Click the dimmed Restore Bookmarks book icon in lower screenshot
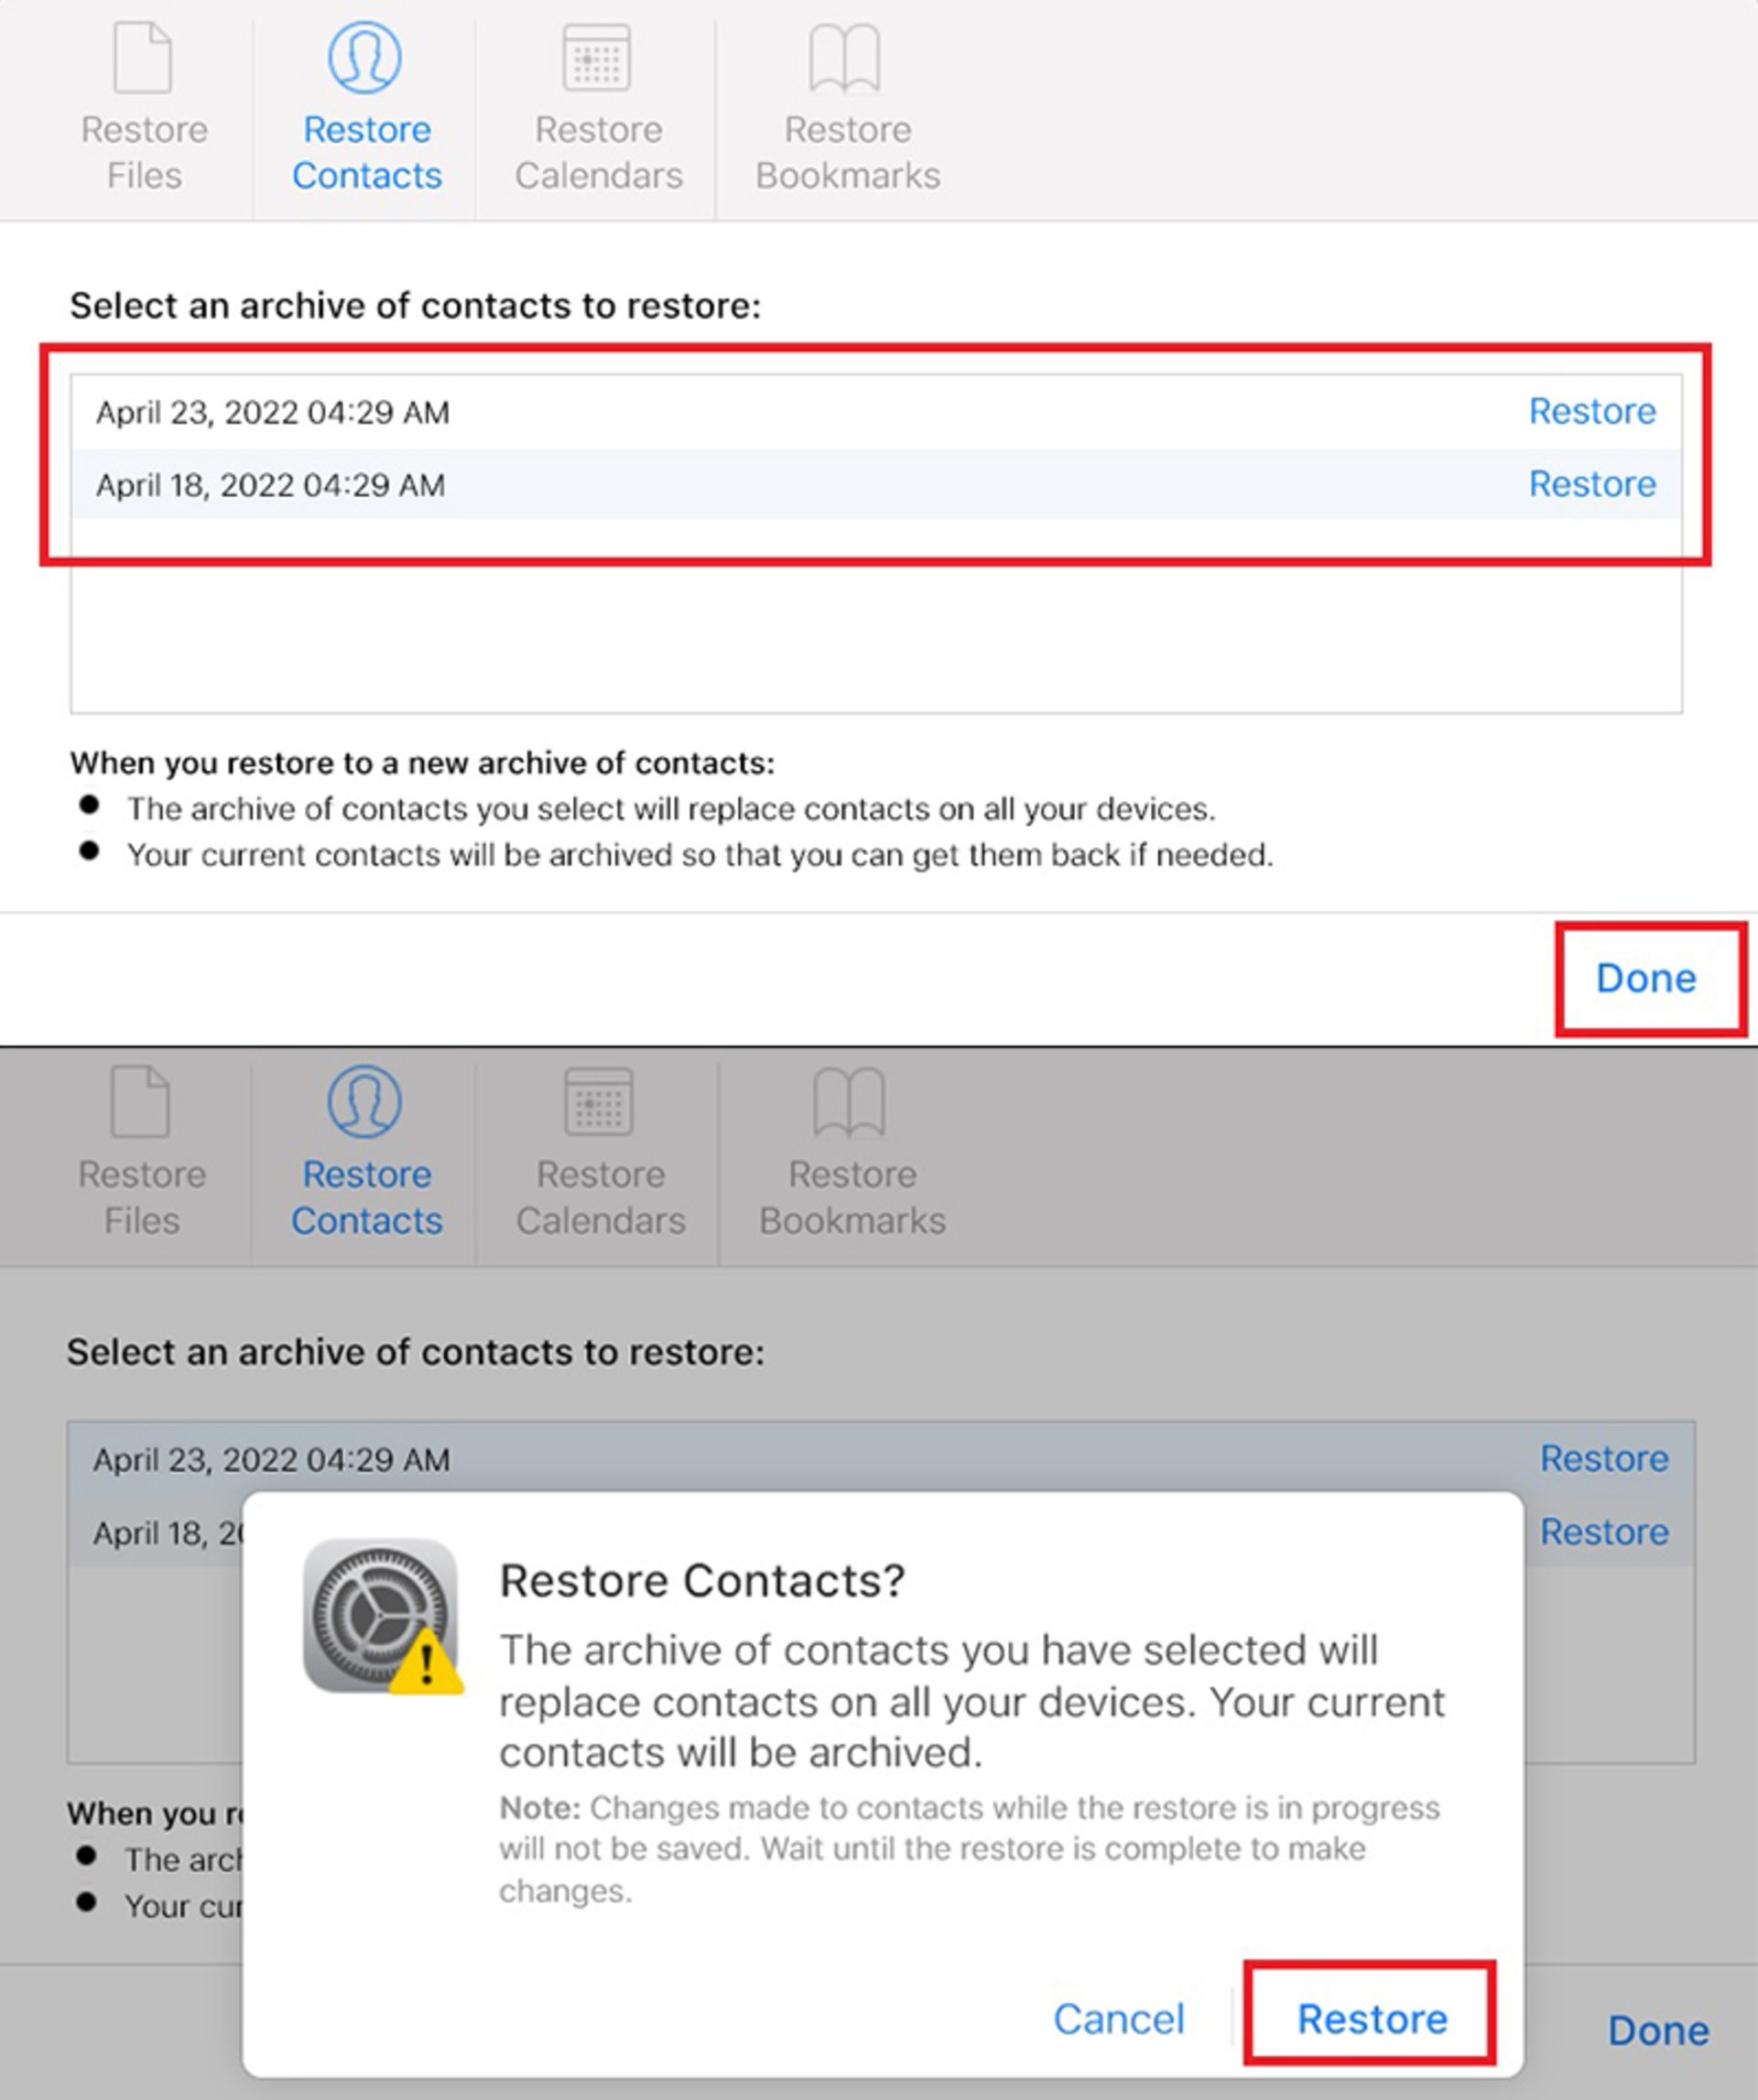The height and width of the screenshot is (2100, 1758). click(849, 1102)
